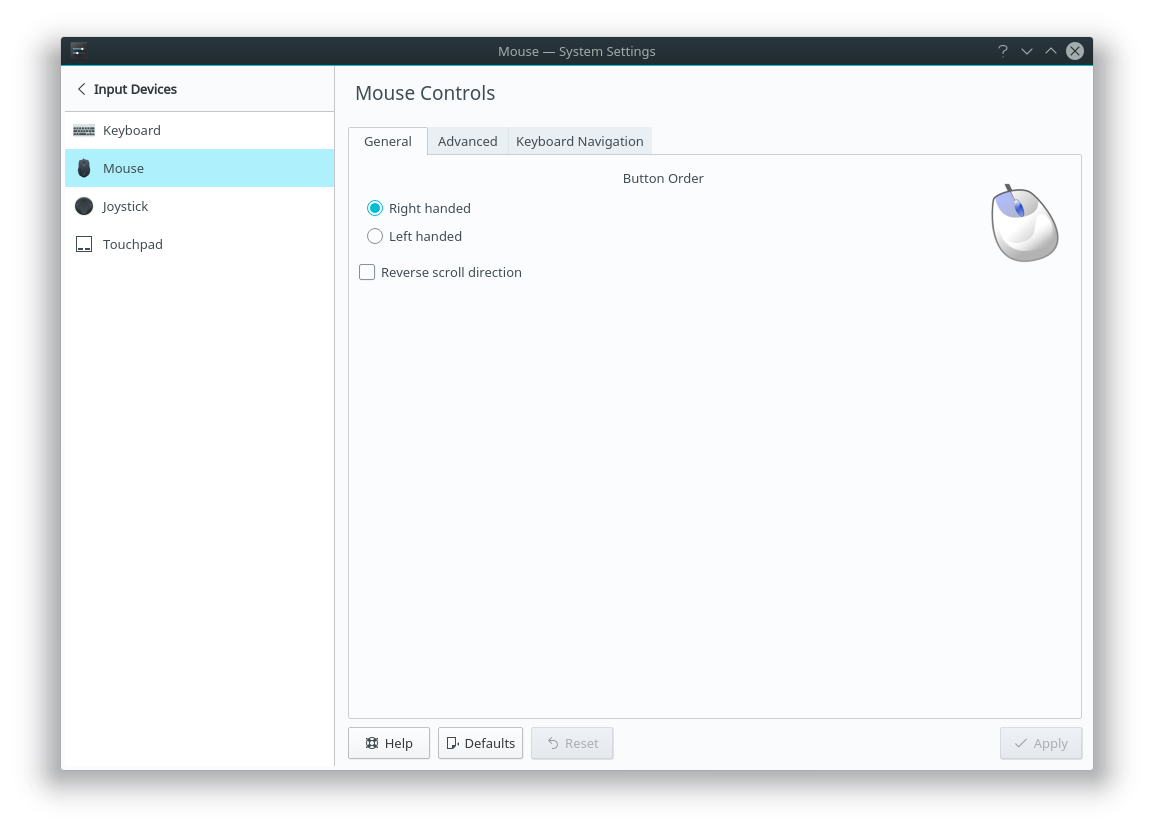Open the Keyboard Navigation tab
Image resolution: width=1154 pixels, height=831 pixels.
[579, 141]
